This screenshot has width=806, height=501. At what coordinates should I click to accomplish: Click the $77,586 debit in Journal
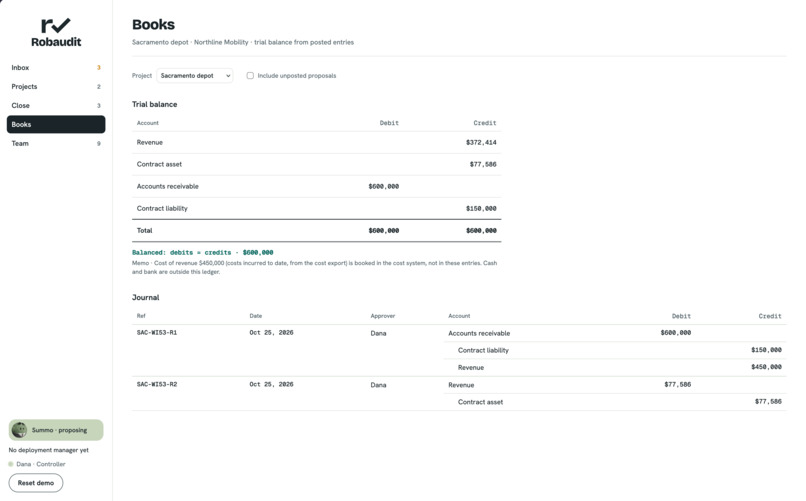[677, 384]
